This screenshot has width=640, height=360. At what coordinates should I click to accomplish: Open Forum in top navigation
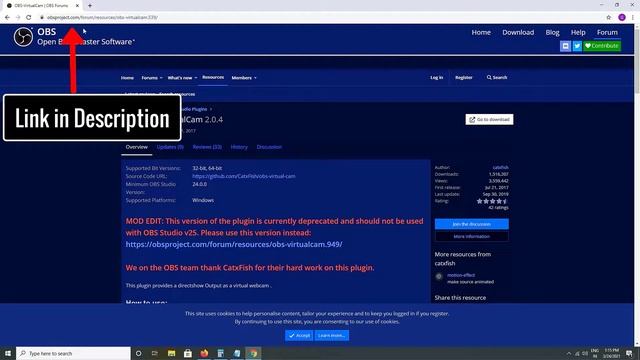tap(607, 32)
